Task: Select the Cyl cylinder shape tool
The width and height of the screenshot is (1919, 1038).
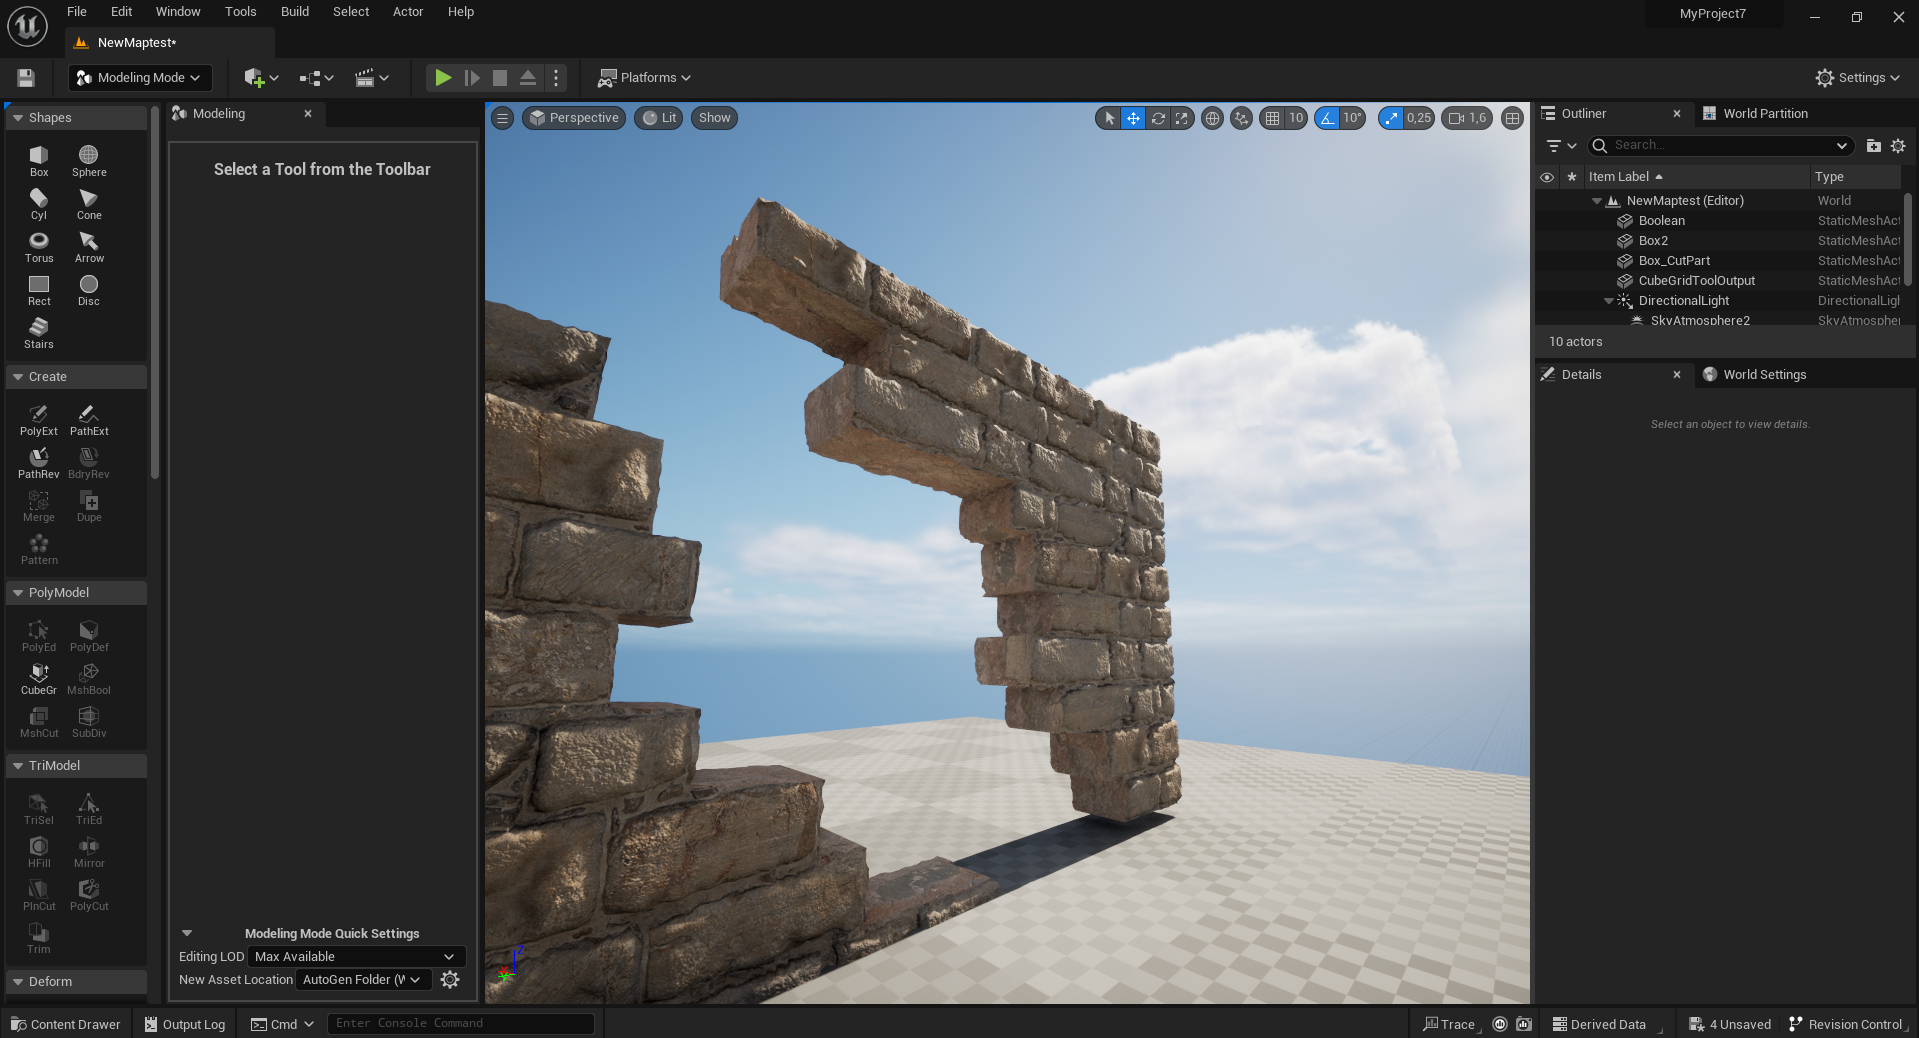Action: coord(39,204)
